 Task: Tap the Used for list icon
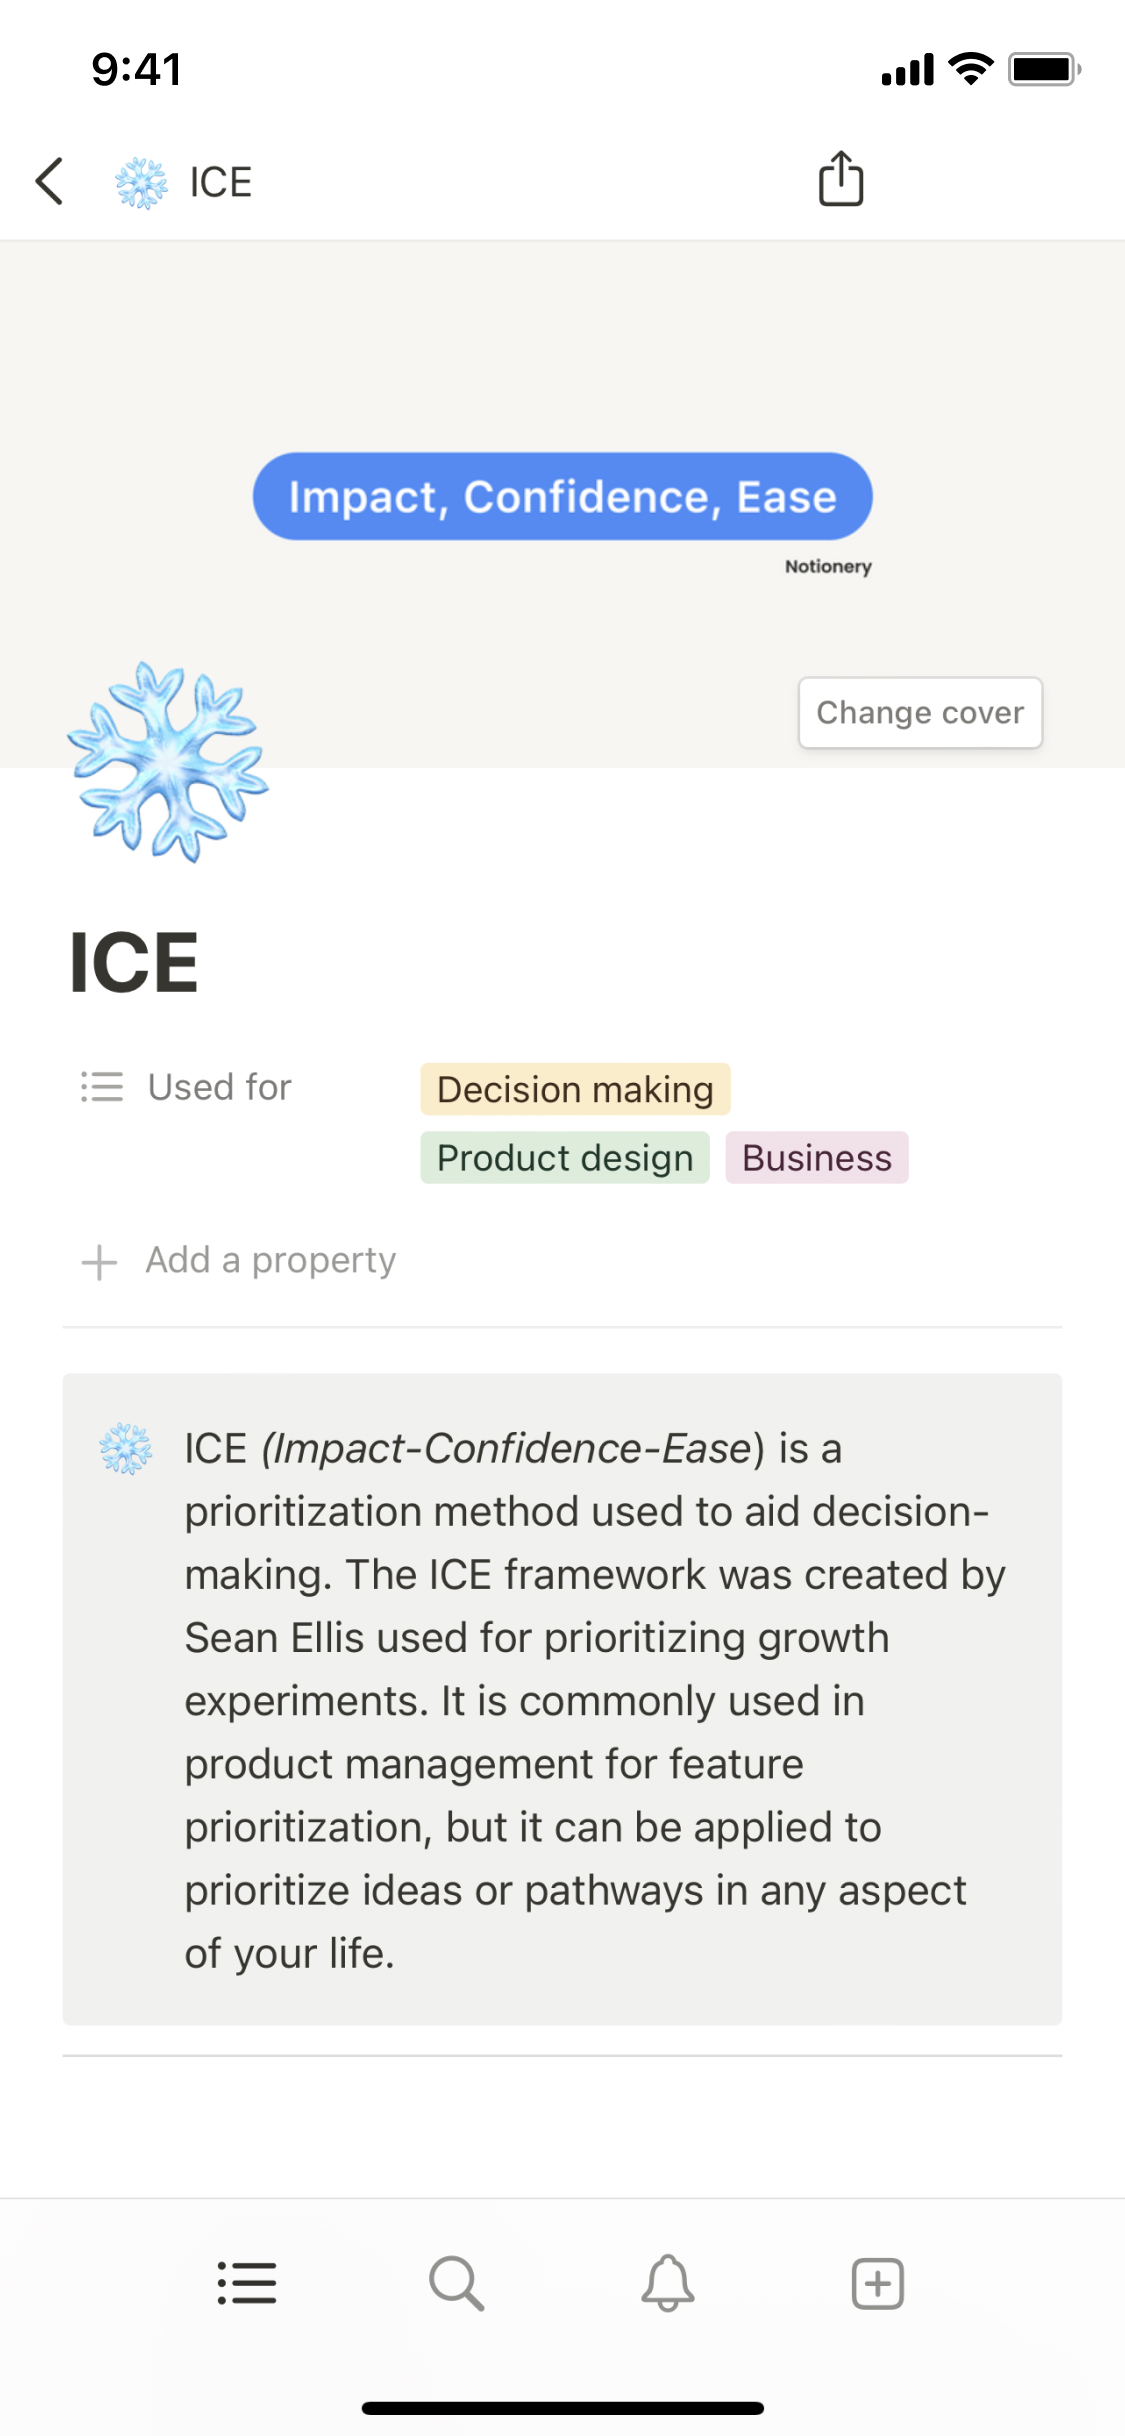pos(102,1087)
